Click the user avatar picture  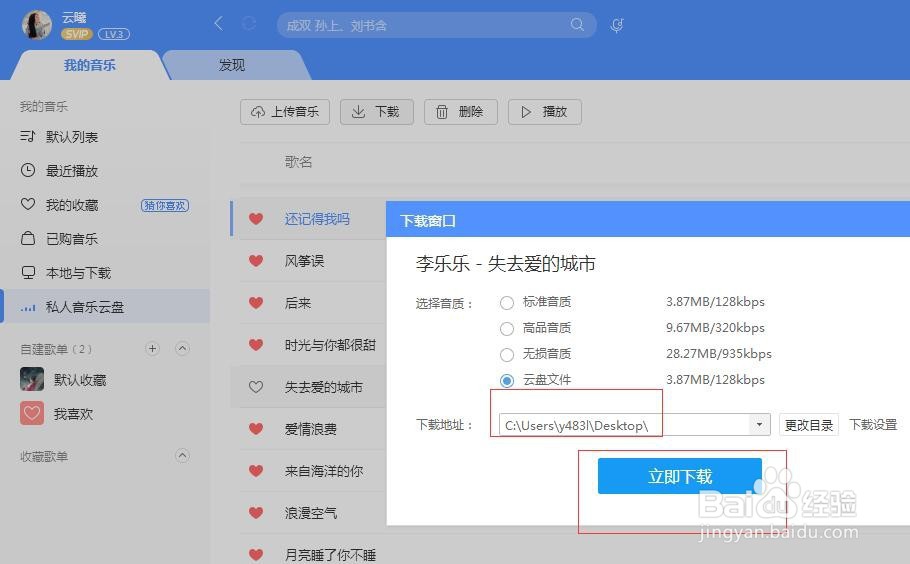point(37,24)
